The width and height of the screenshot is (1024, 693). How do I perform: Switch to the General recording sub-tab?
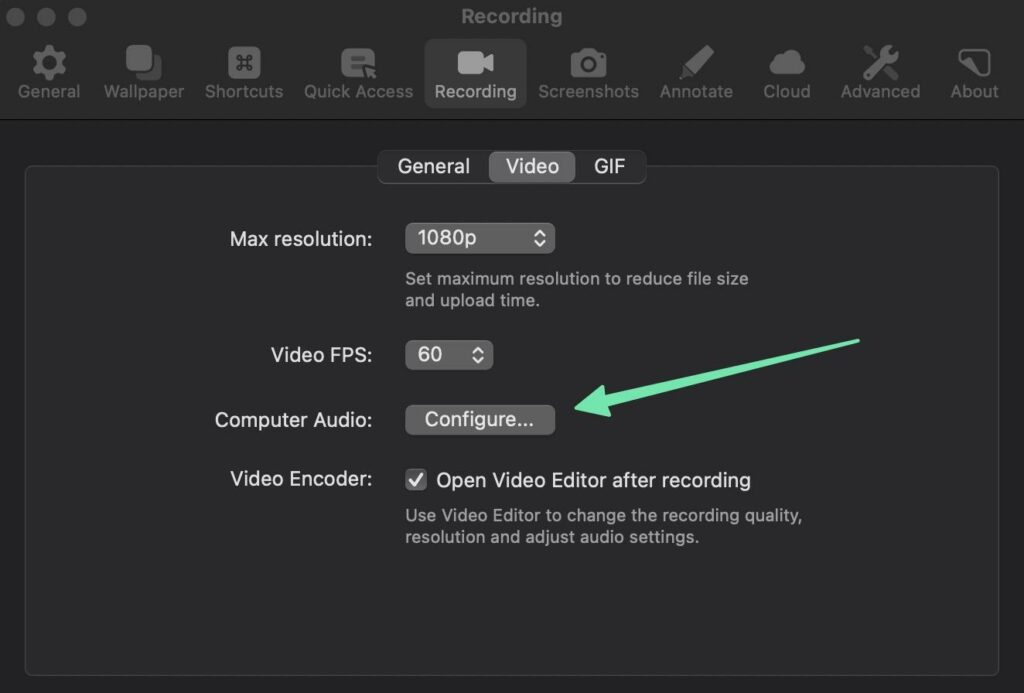click(x=433, y=167)
